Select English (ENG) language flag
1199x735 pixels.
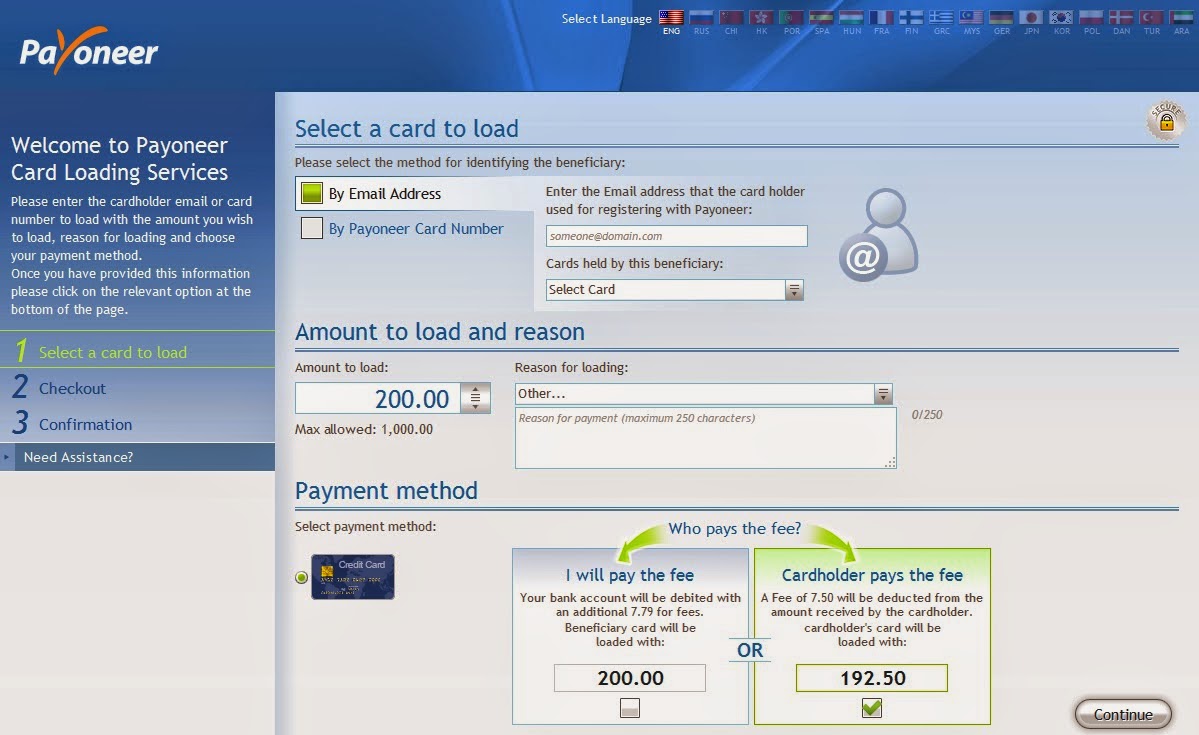pyautogui.click(x=671, y=18)
